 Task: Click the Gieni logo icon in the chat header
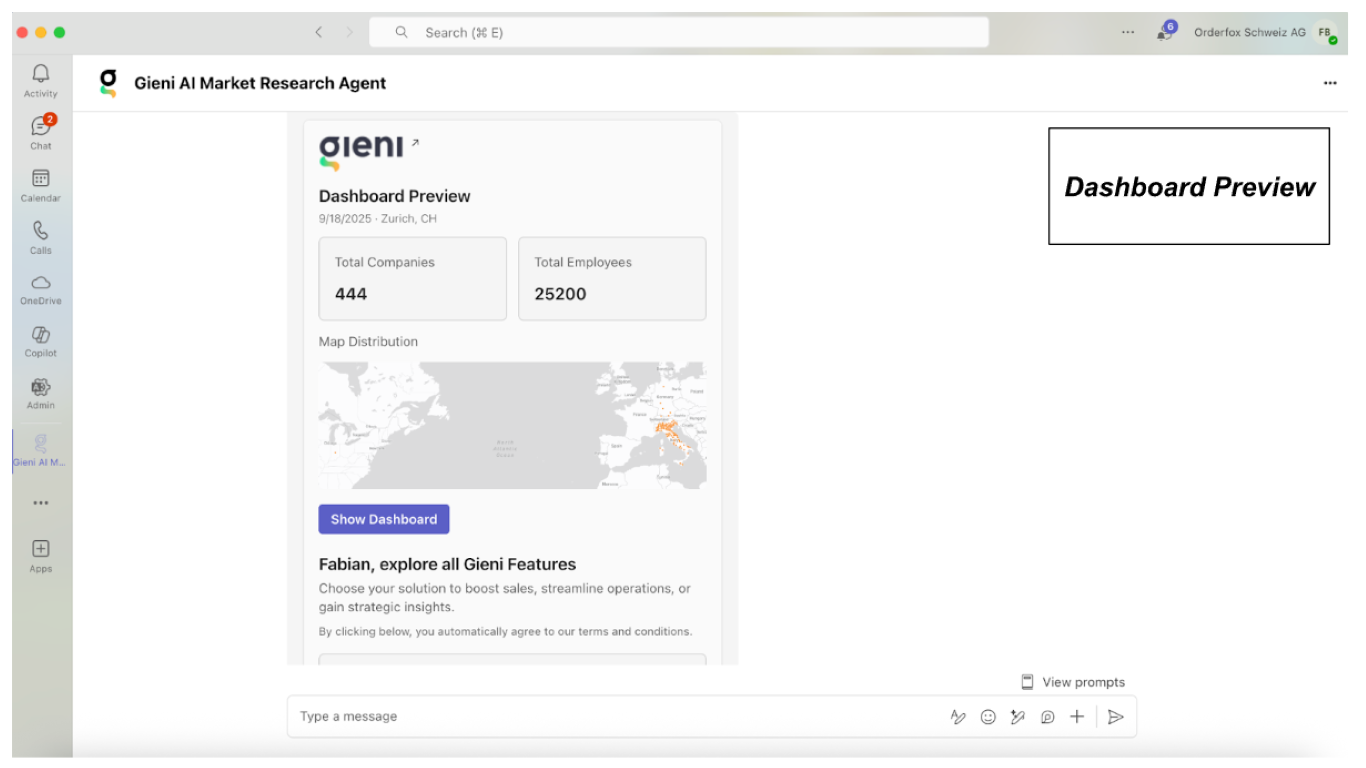[x=108, y=82]
